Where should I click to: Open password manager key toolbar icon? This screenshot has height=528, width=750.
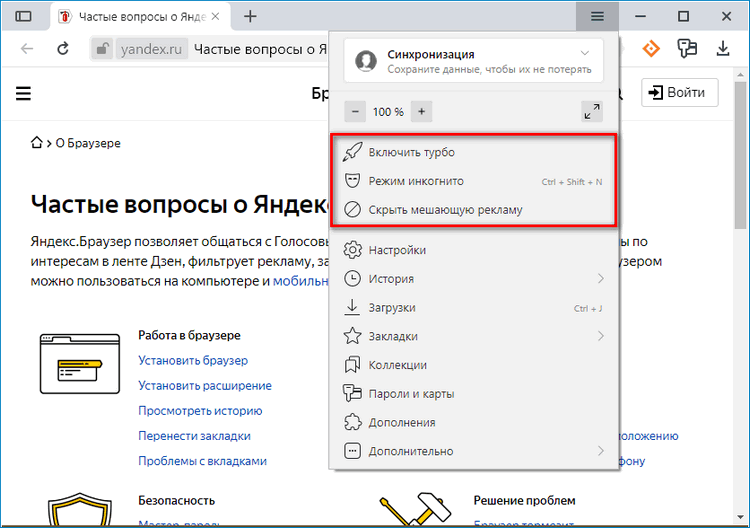pos(687,48)
